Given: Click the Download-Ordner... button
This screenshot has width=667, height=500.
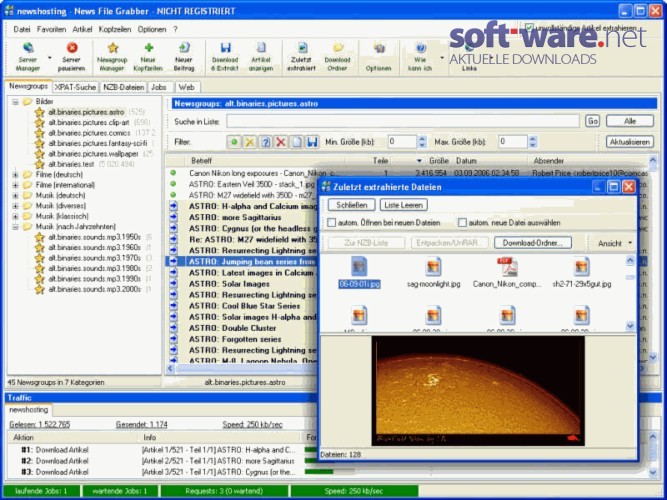Looking at the screenshot, I should coord(533,243).
